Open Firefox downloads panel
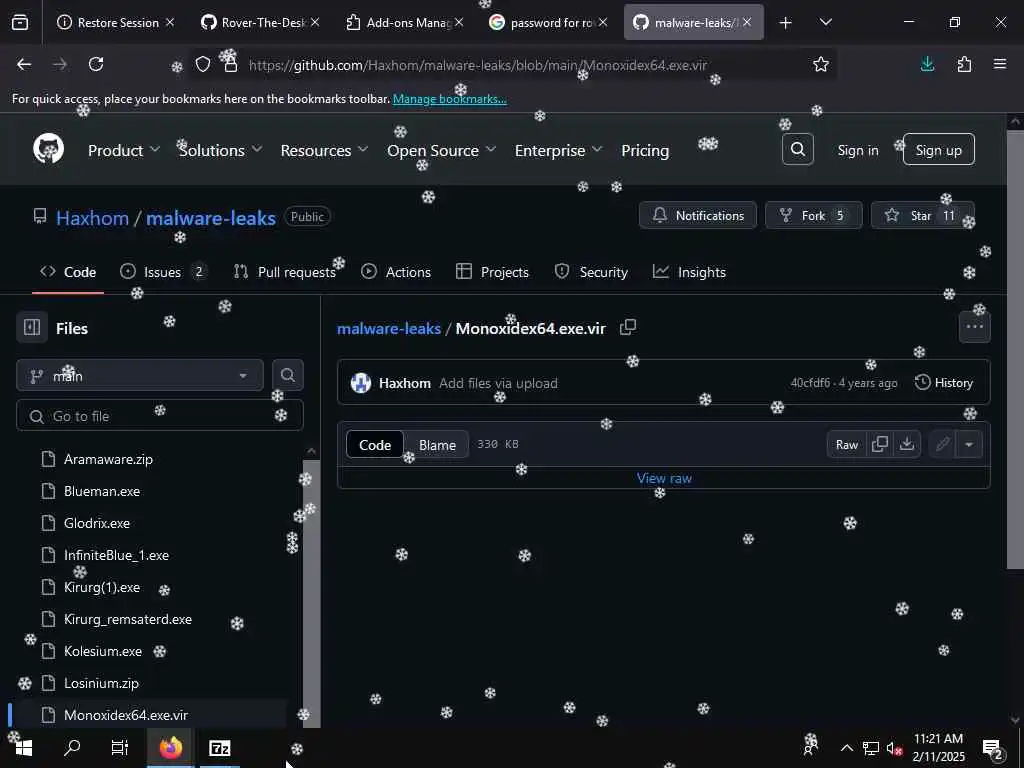 coord(927,64)
